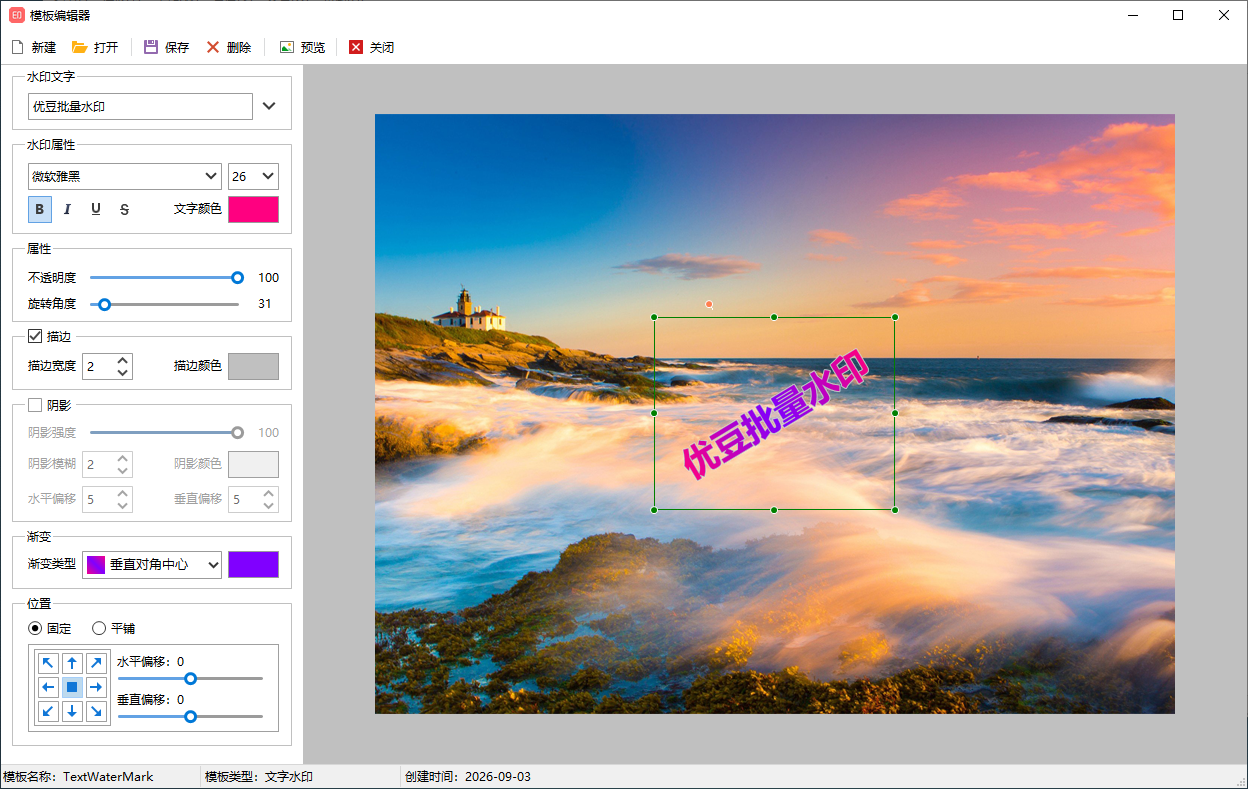The width and height of the screenshot is (1248, 789).
Task: Align watermark to top center
Action: point(72,663)
